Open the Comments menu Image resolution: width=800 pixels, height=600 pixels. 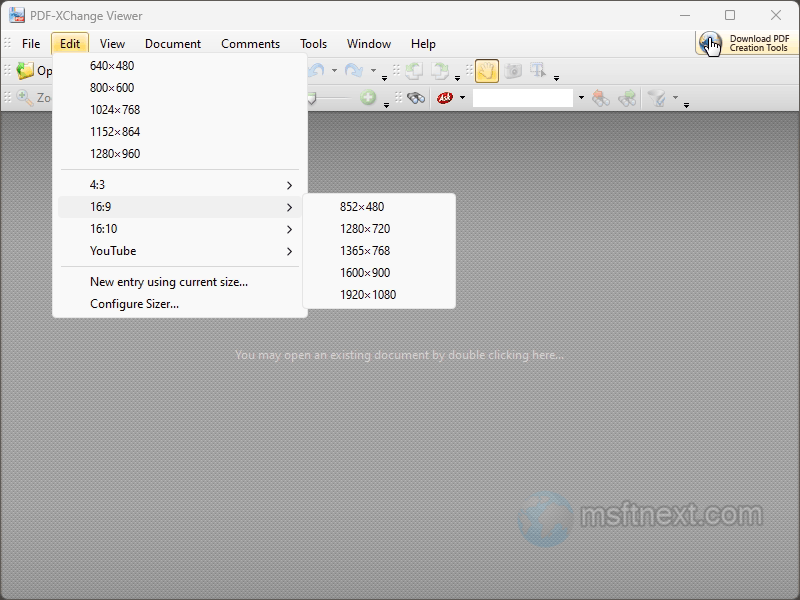point(251,44)
